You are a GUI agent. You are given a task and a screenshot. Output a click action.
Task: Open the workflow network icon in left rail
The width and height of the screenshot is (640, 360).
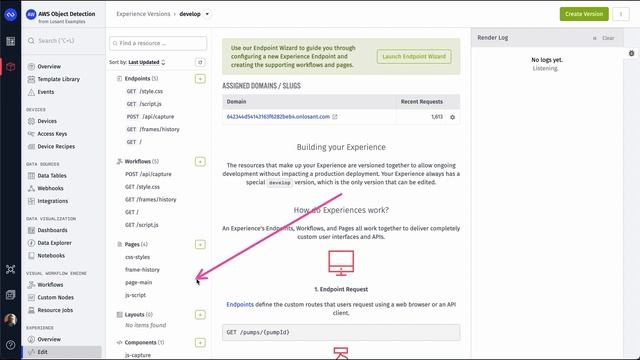(10, 269)
